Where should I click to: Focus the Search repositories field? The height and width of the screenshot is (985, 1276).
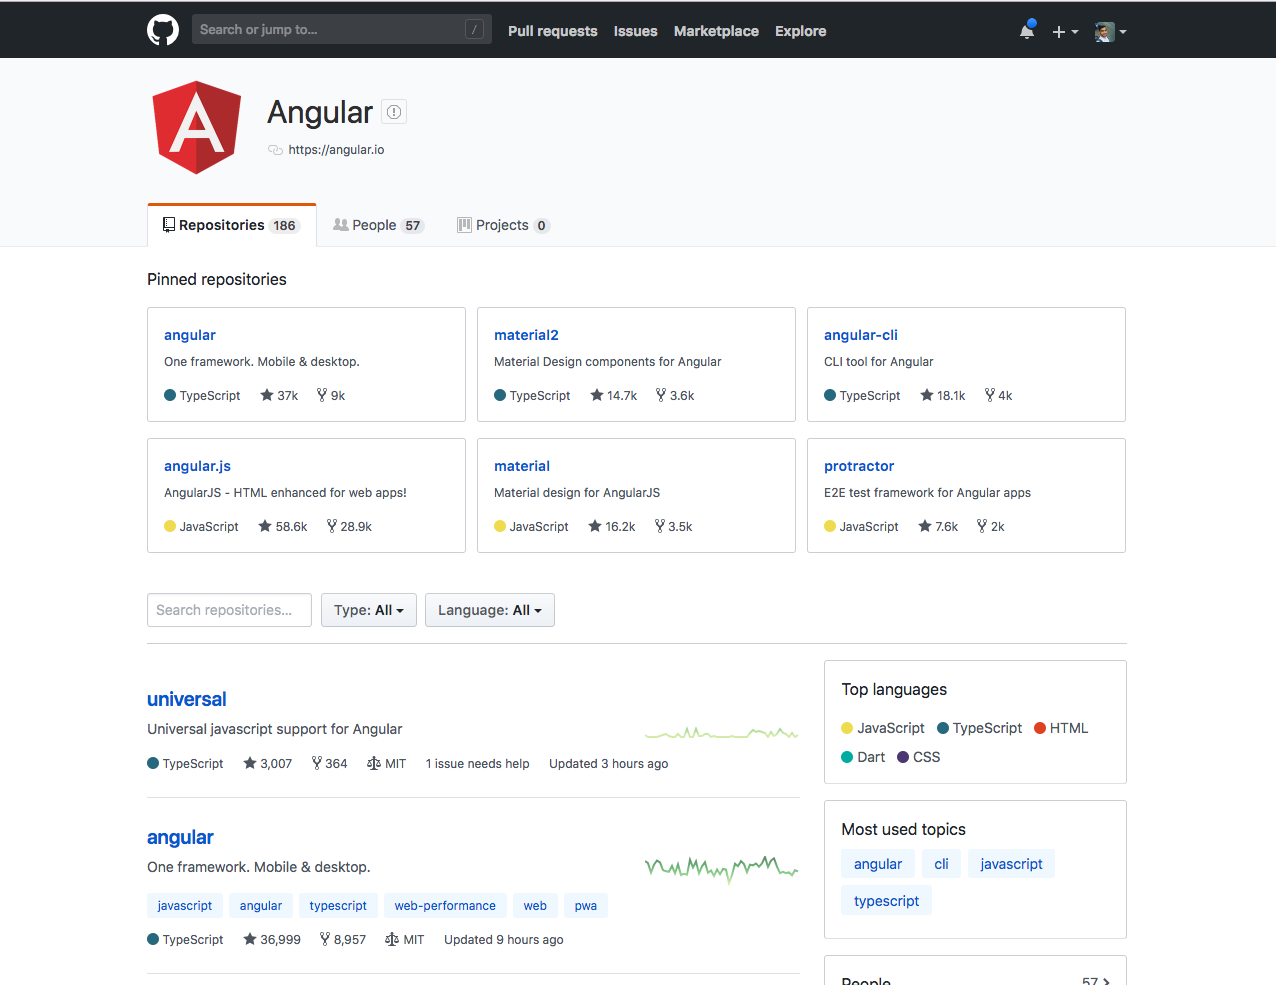click(x=229, y=610)
